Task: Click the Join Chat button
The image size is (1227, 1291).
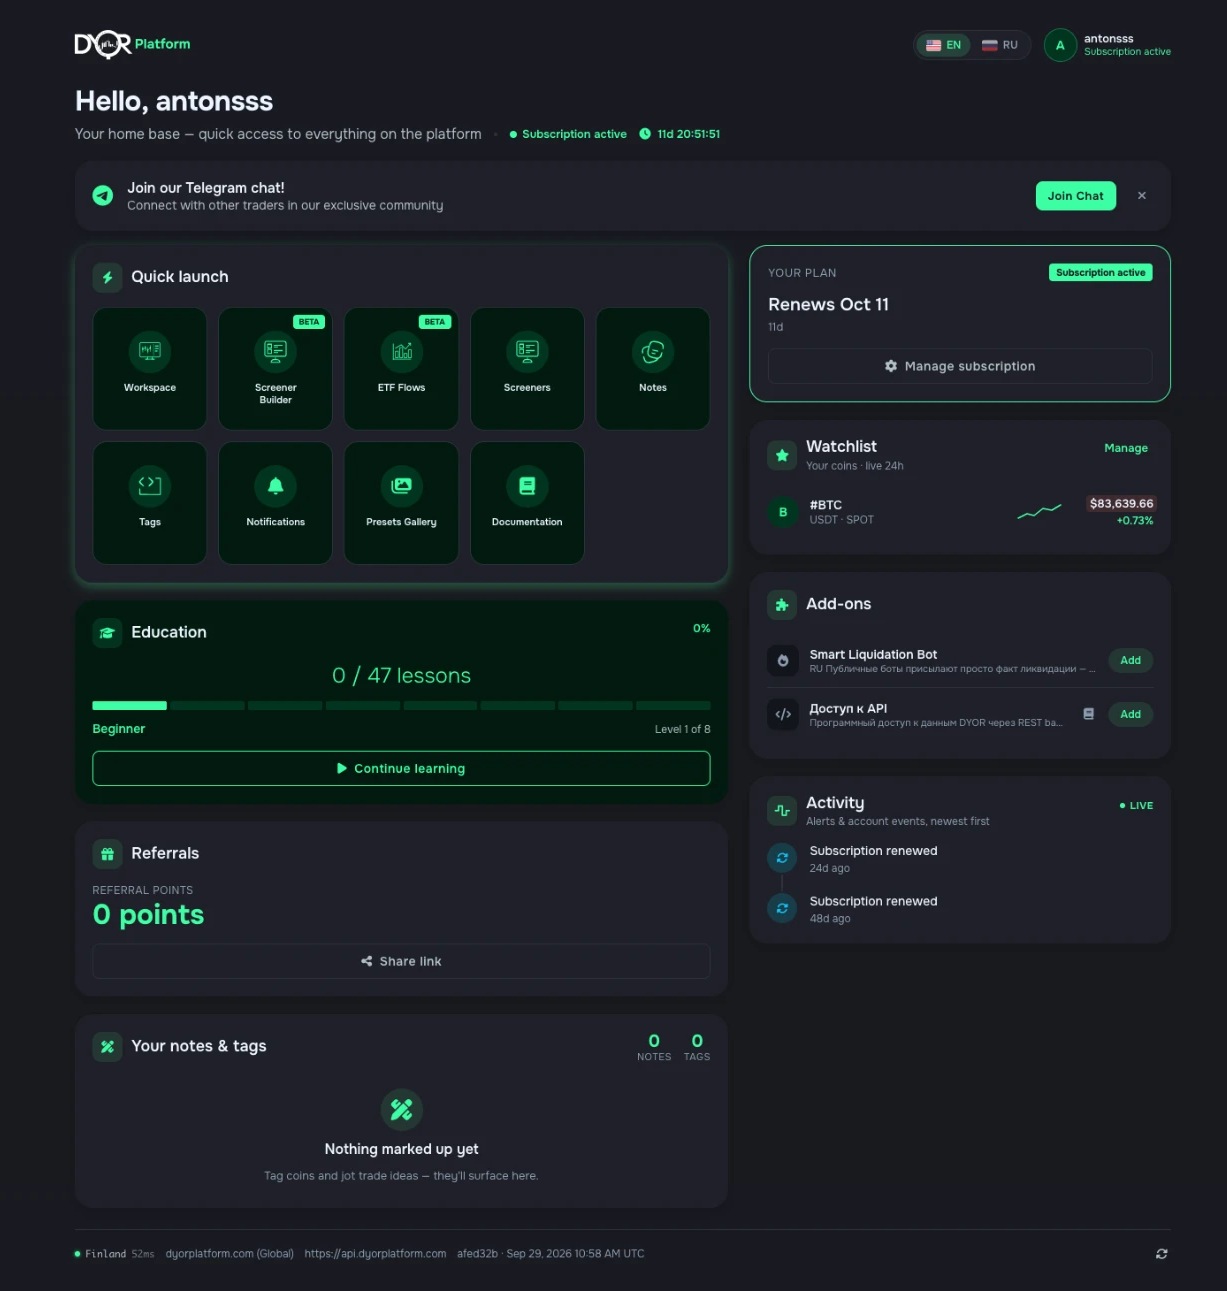Action: 1076,196
